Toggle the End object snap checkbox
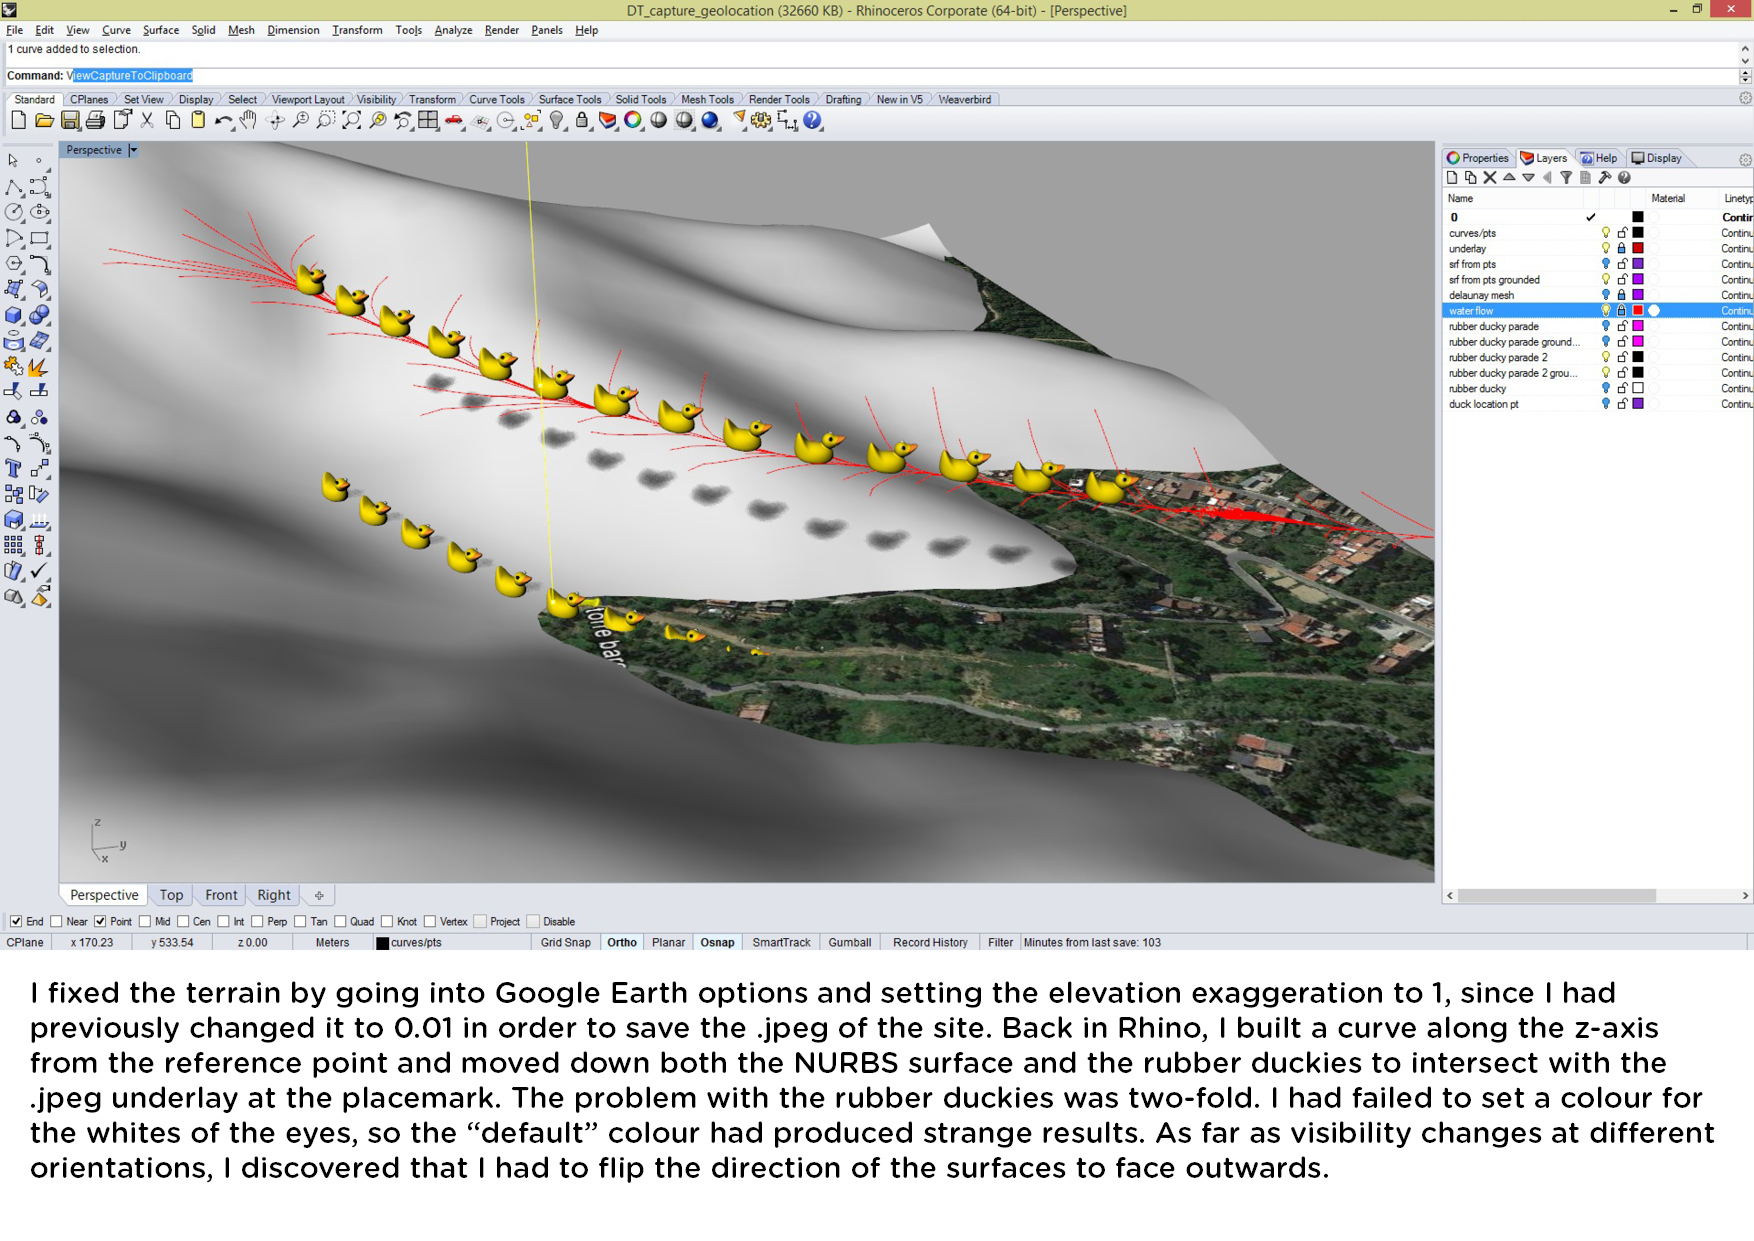Viewport: 1754px width, 1241px height. [16, 922]
